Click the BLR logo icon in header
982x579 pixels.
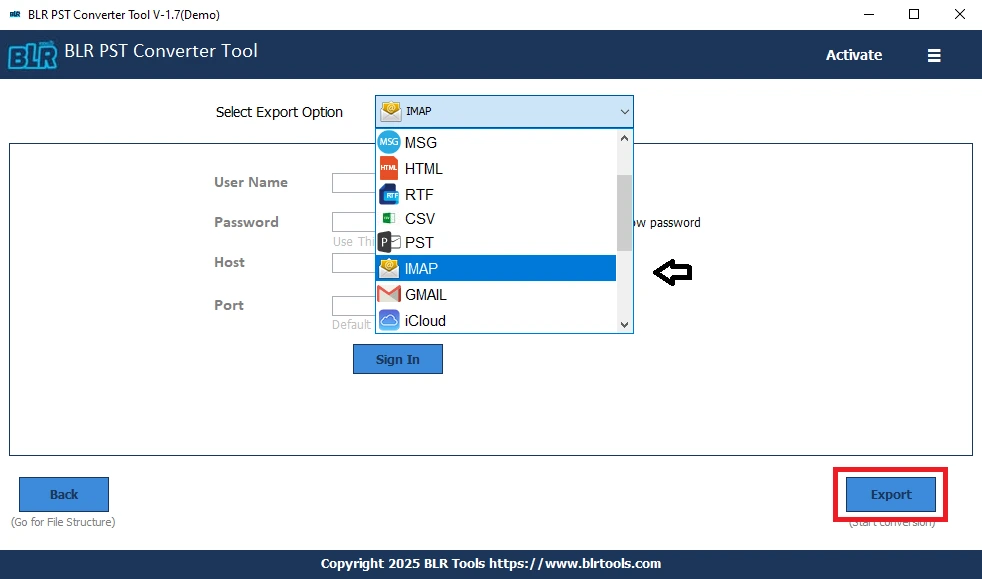click(x=33, y=55)
